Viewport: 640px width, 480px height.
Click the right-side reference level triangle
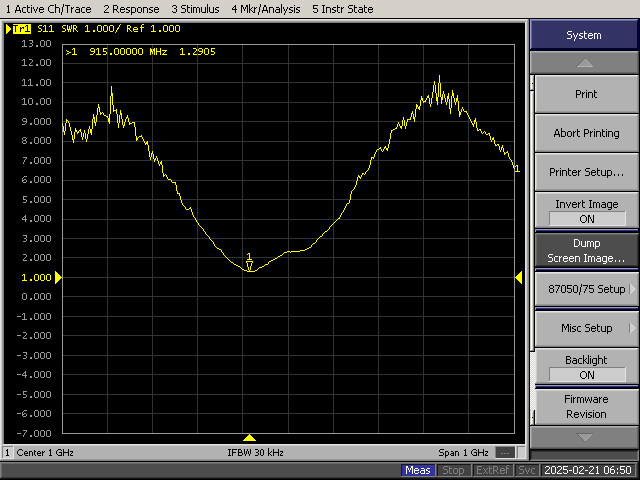tap(518, 277)
